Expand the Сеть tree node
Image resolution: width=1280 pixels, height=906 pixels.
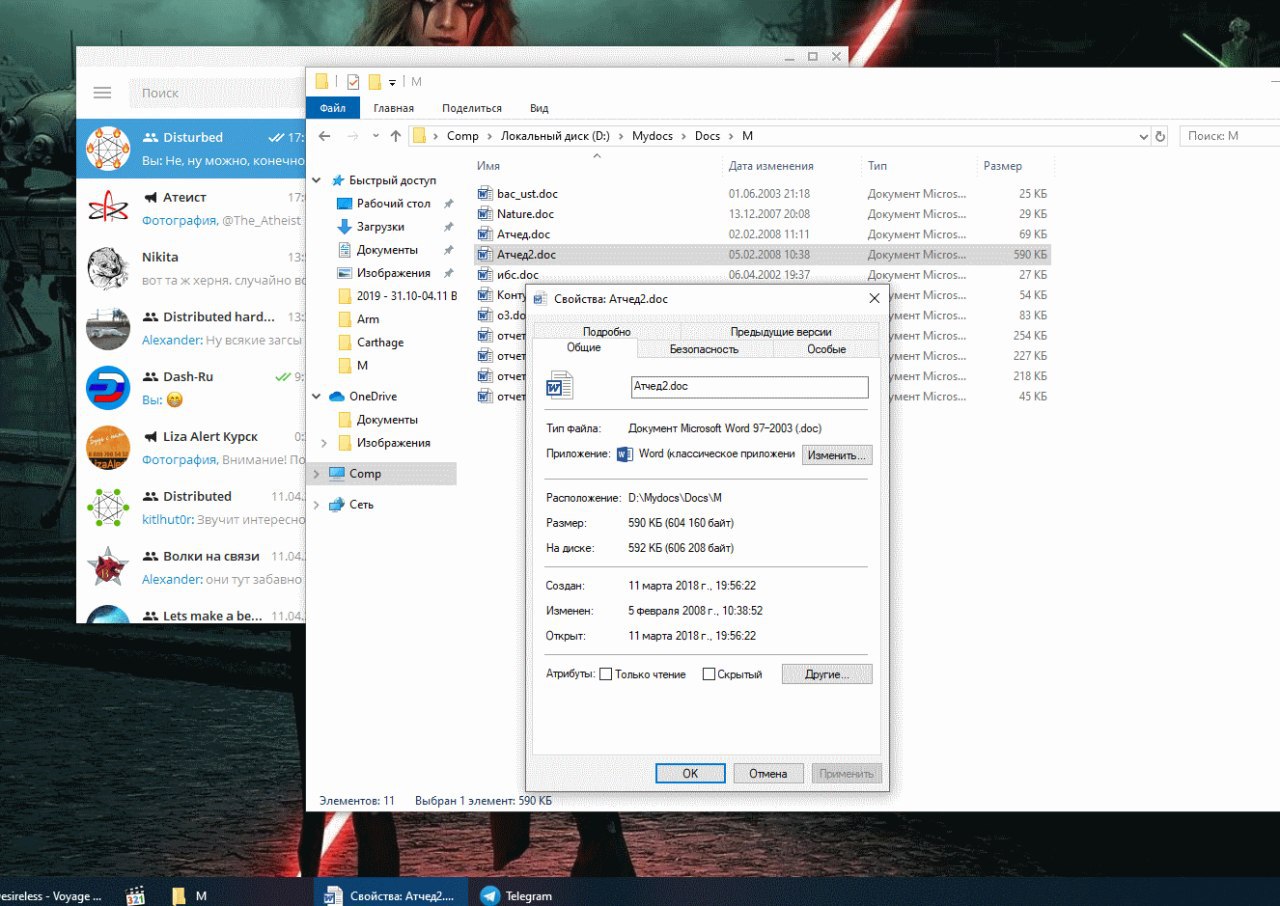[x=317, y=505]
